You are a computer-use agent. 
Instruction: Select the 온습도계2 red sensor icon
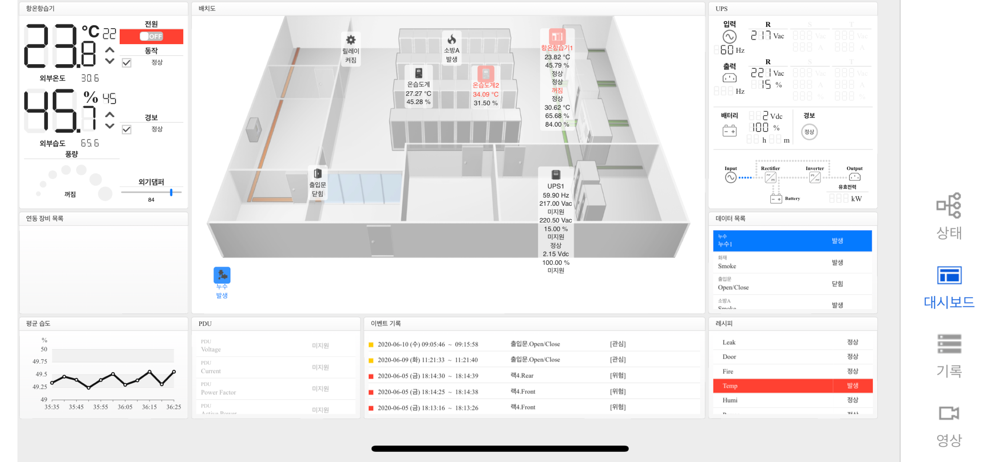tap(485, 73)
